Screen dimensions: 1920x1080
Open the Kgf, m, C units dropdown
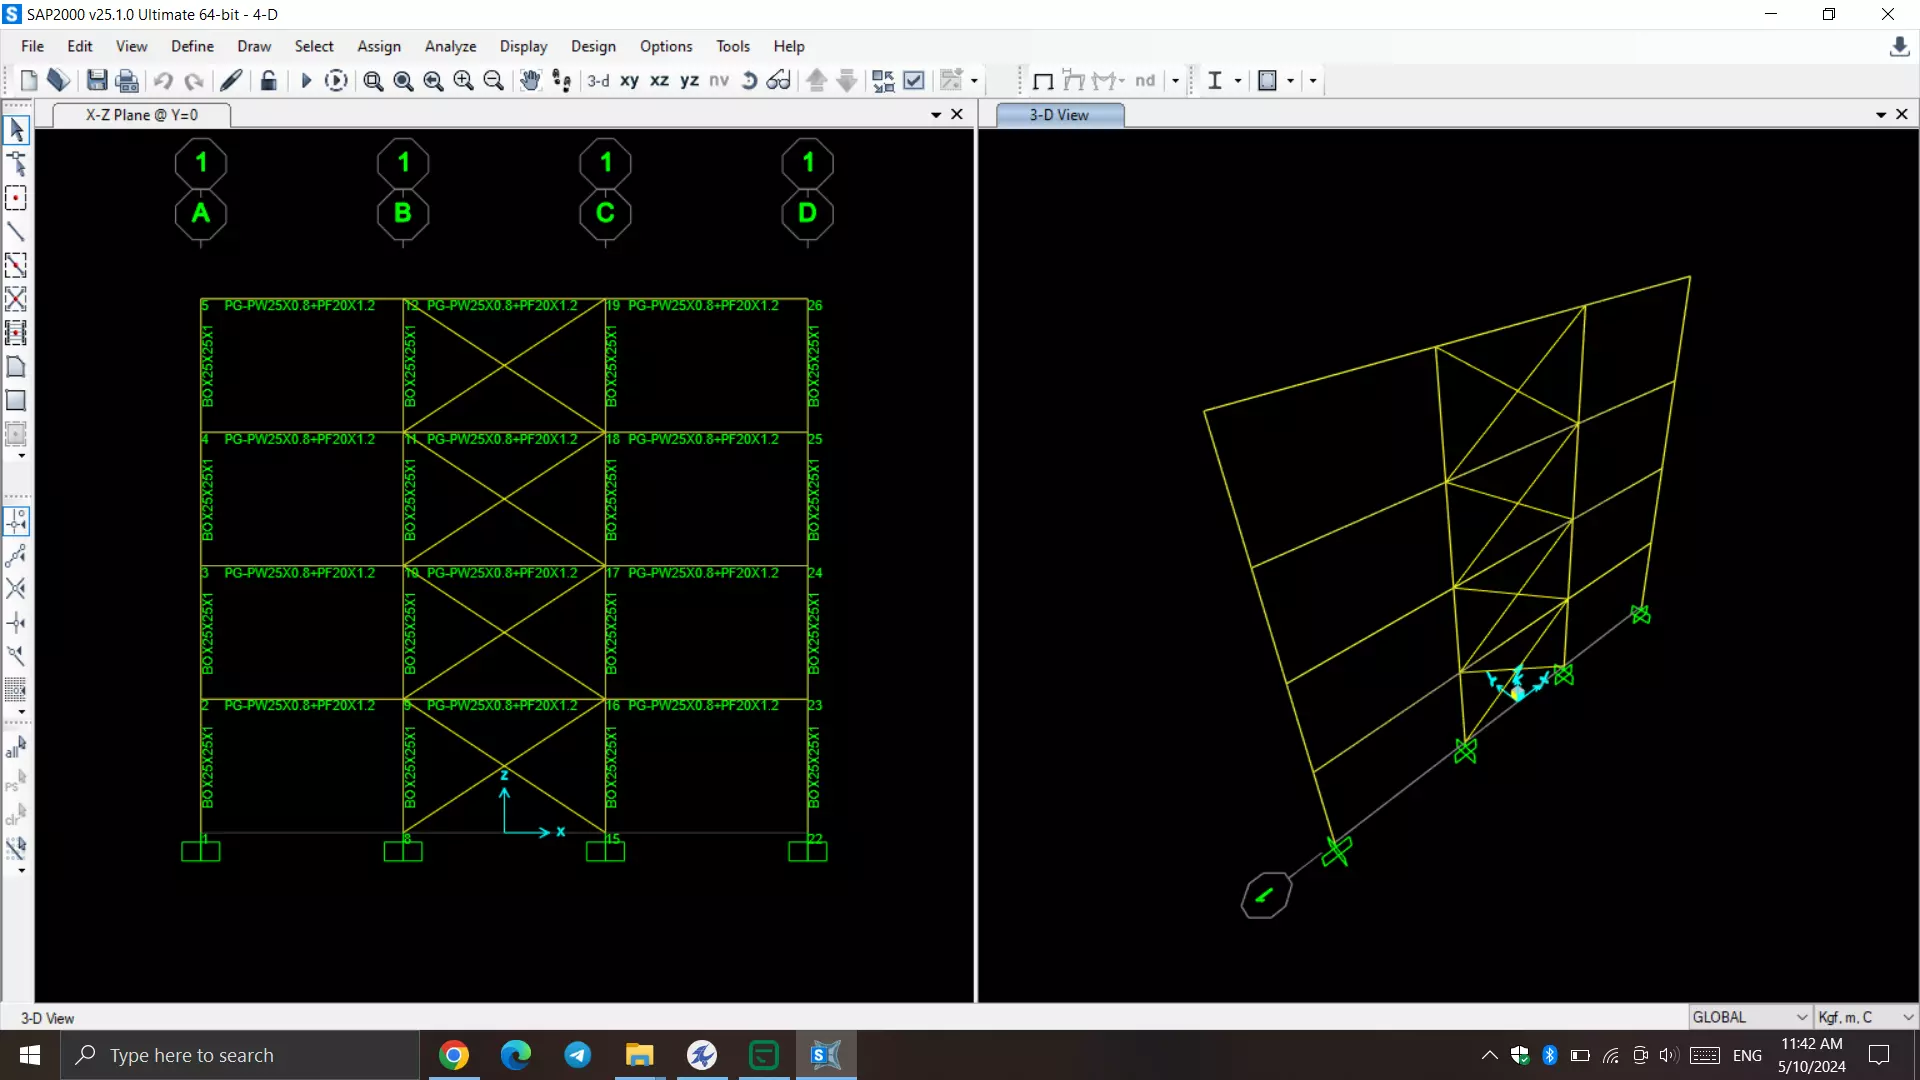[1907, 1017]
